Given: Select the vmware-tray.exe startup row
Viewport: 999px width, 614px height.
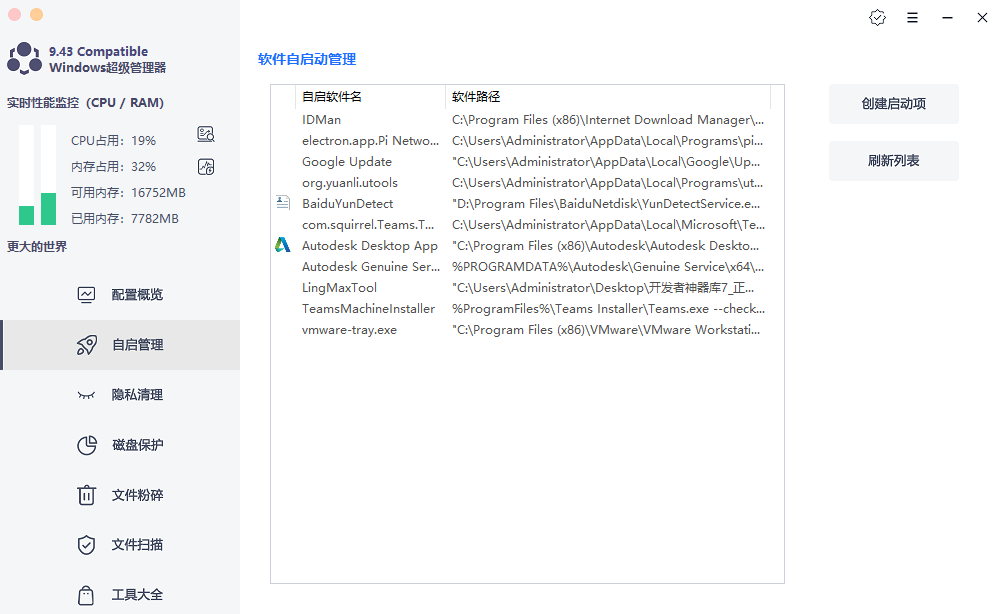Looking at the screenshot, I should pyautogui.click(x=350, y=330).
